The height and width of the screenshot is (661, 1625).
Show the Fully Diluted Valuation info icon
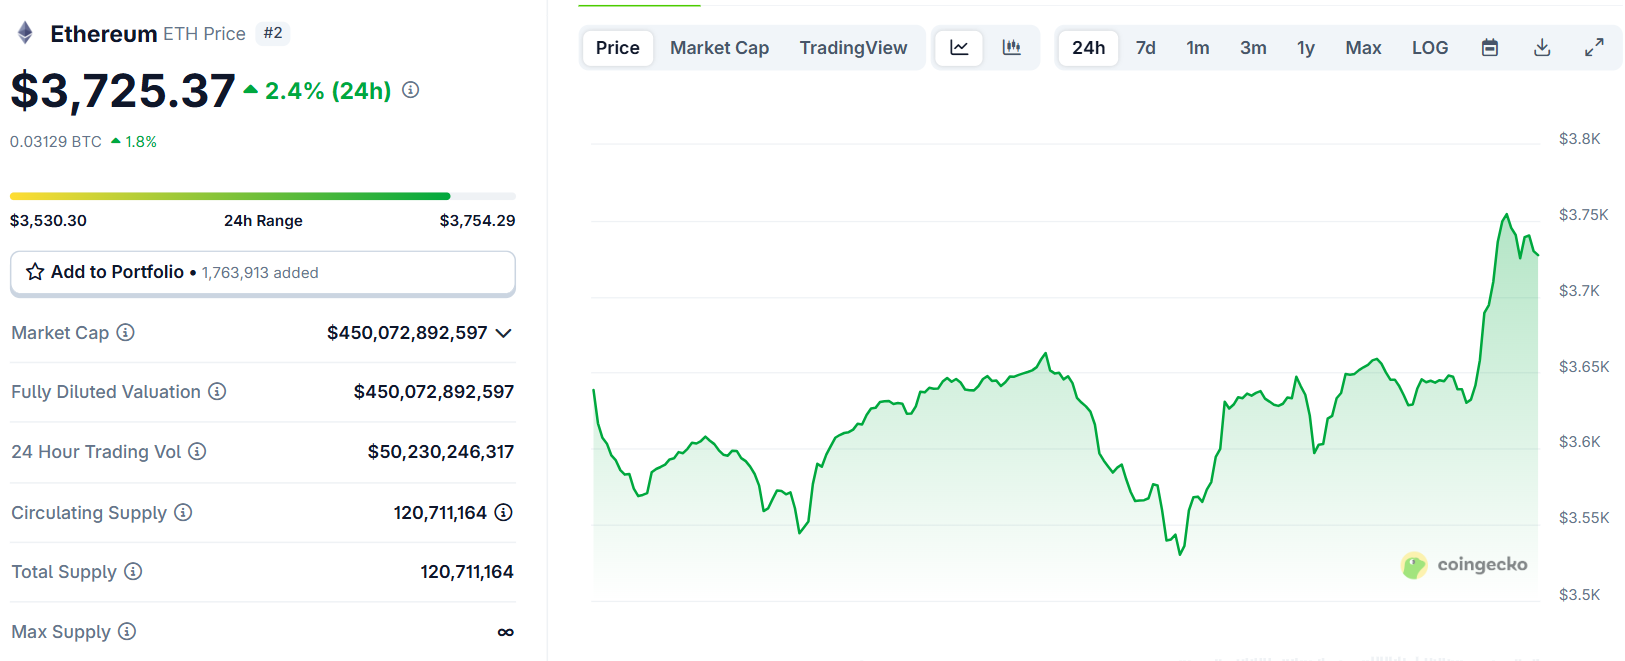tap(217, 391)
